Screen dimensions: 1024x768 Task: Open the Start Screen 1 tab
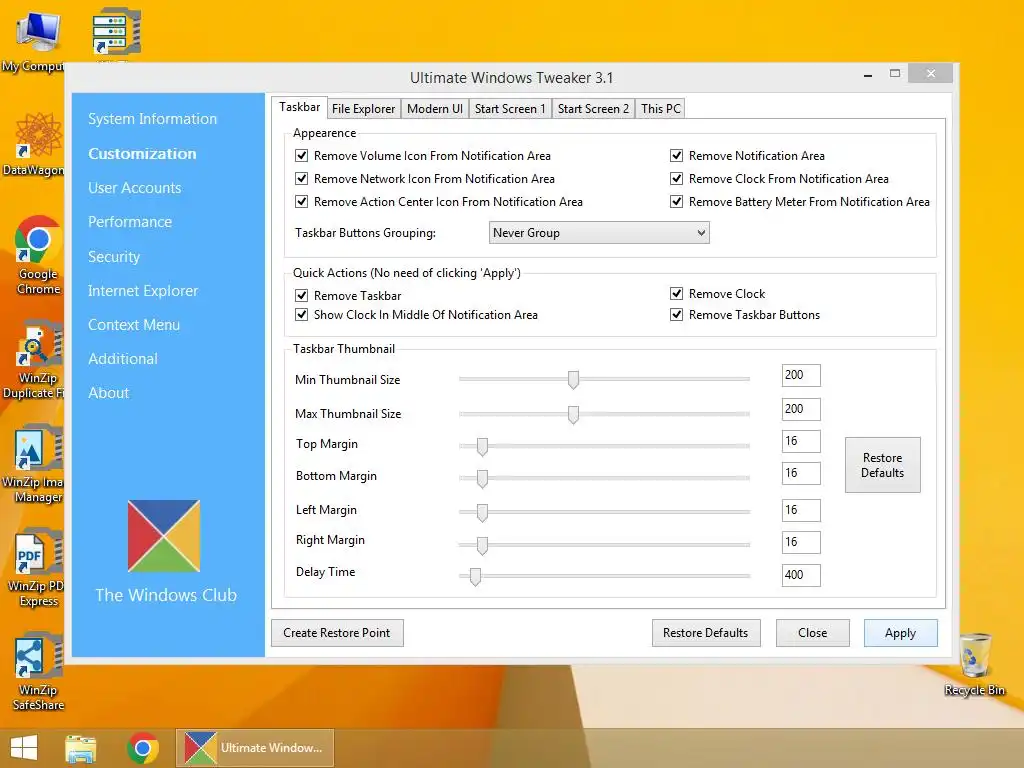(x=510, y=108)
